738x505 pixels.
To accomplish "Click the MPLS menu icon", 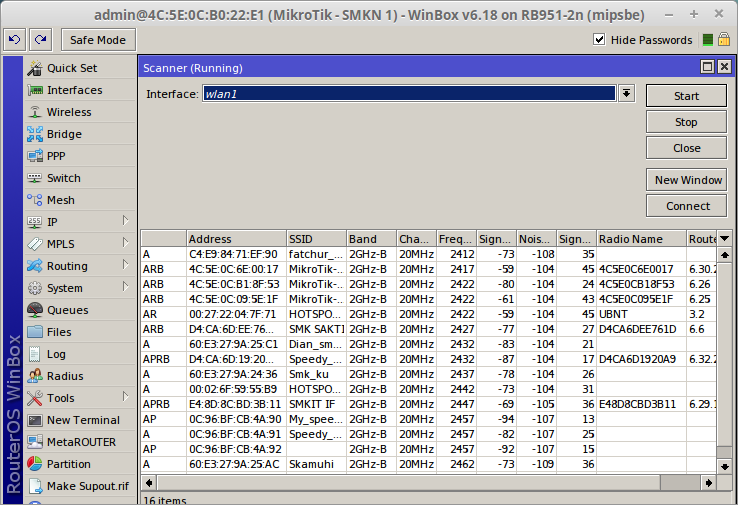I will [x=35, y=244].
